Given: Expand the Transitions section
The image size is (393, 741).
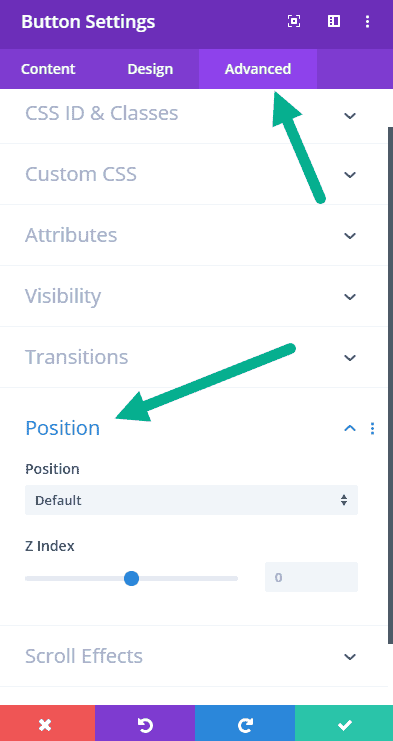Looking at the screenshot, I should (194, 357).
